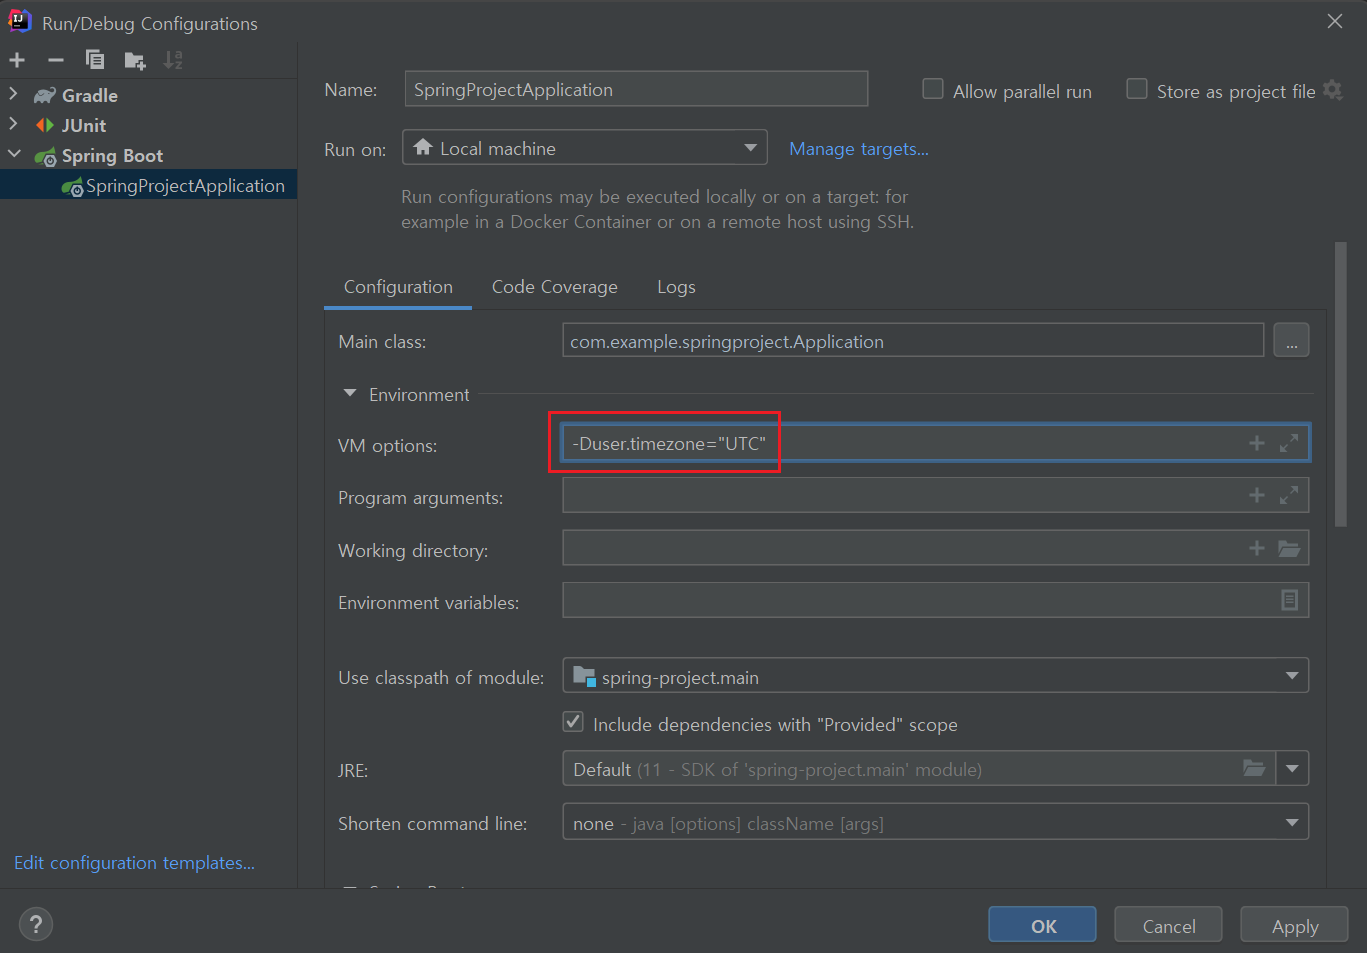
Task: Open Manage targets link
Action: tap(859, 149)
